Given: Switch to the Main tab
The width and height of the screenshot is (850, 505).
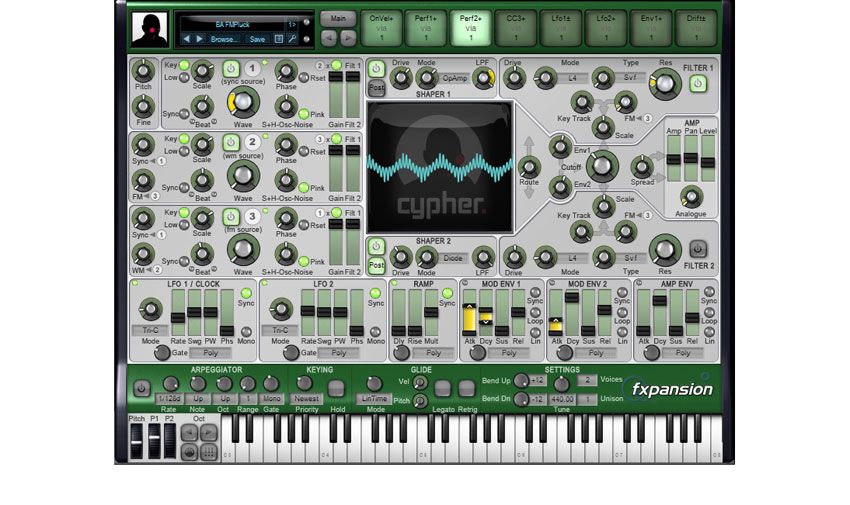Looking at the screenshot, I should pos(338,19).
